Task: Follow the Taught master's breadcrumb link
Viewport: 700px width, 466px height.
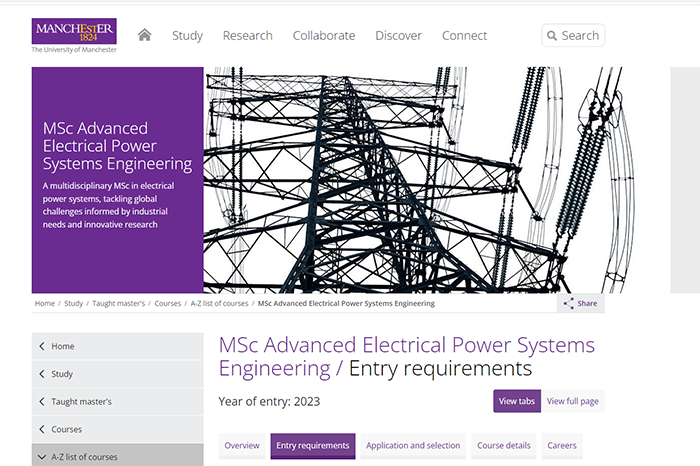Action: (x=119, y=304)
